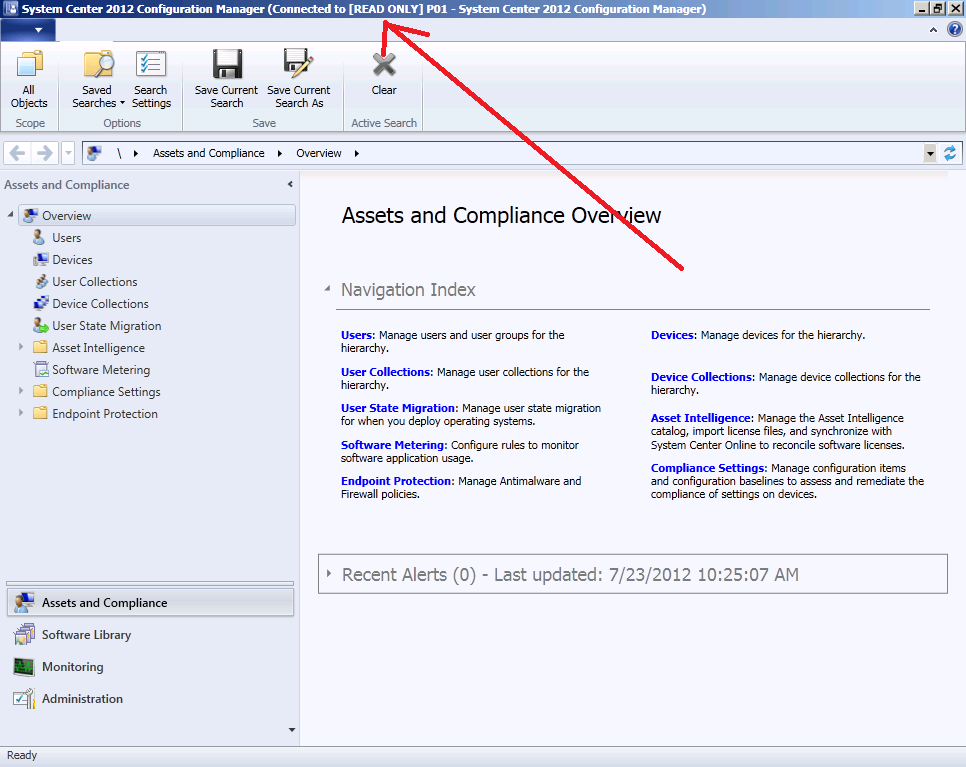
Task: Click the root node icon in address bar
Action: pyautogui.click(x=94, y=153)
